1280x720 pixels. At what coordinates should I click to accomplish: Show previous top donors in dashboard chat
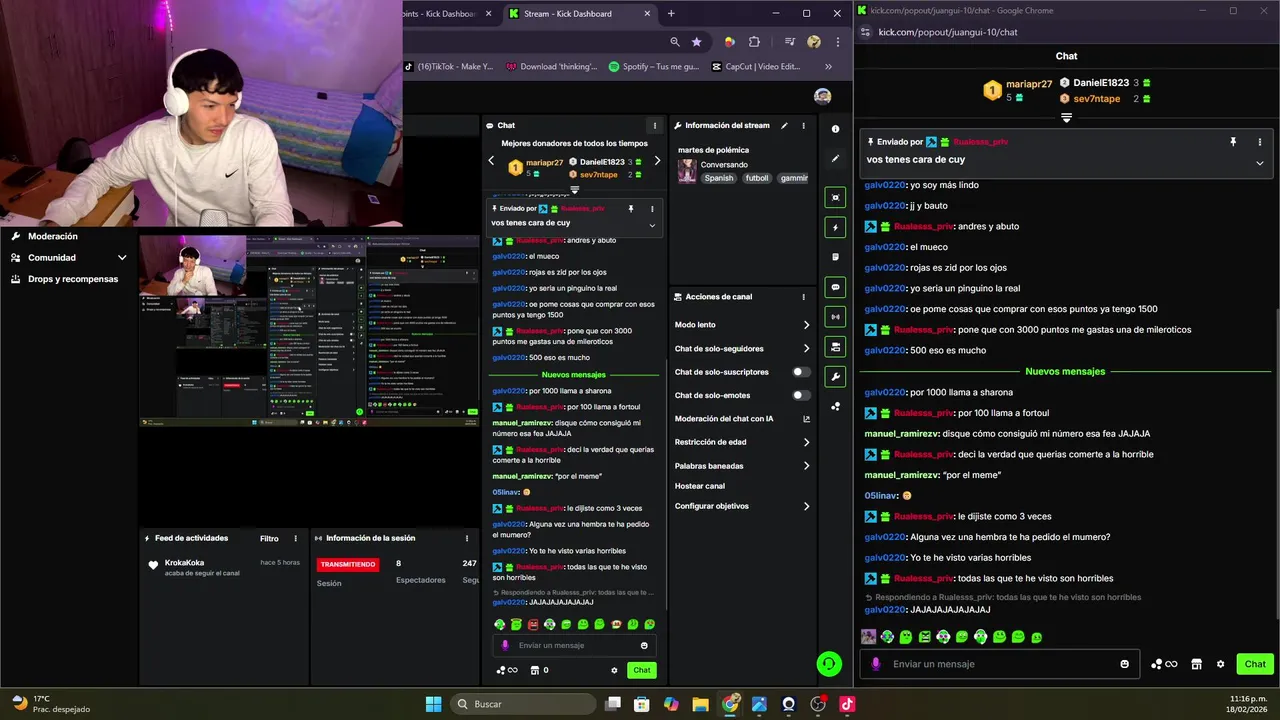491,161
